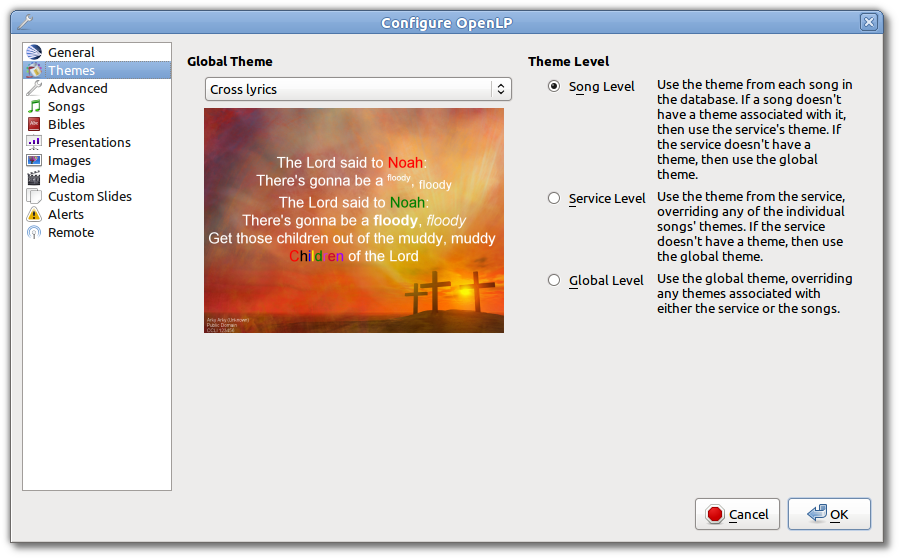Click the Media clapperboard icon
The width and height of the screenshot is (900, 559).
34,179
